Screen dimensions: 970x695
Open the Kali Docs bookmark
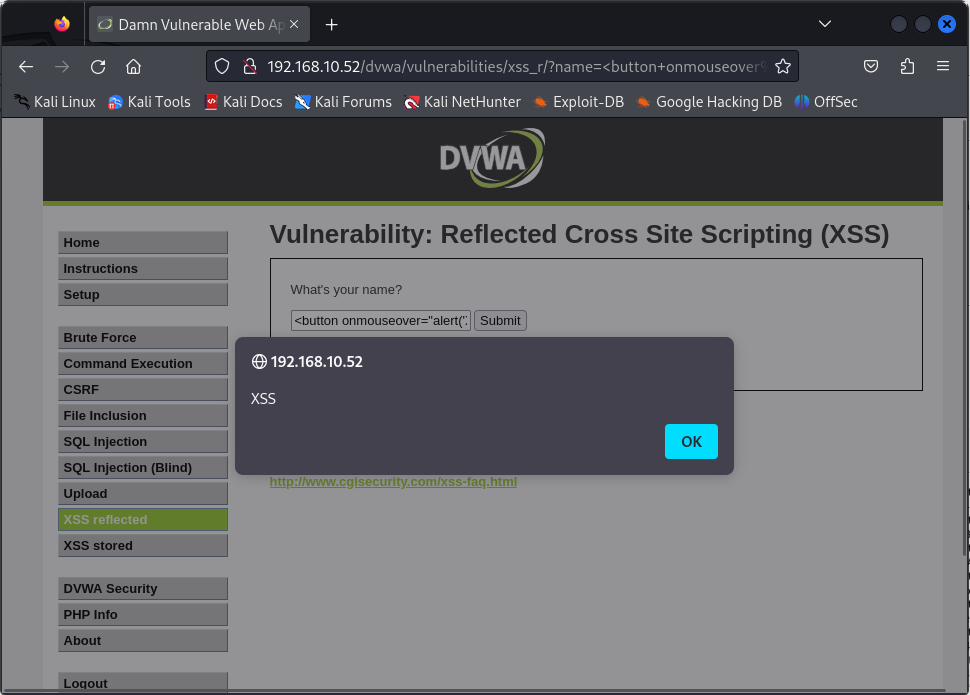(x=243, y=101)
